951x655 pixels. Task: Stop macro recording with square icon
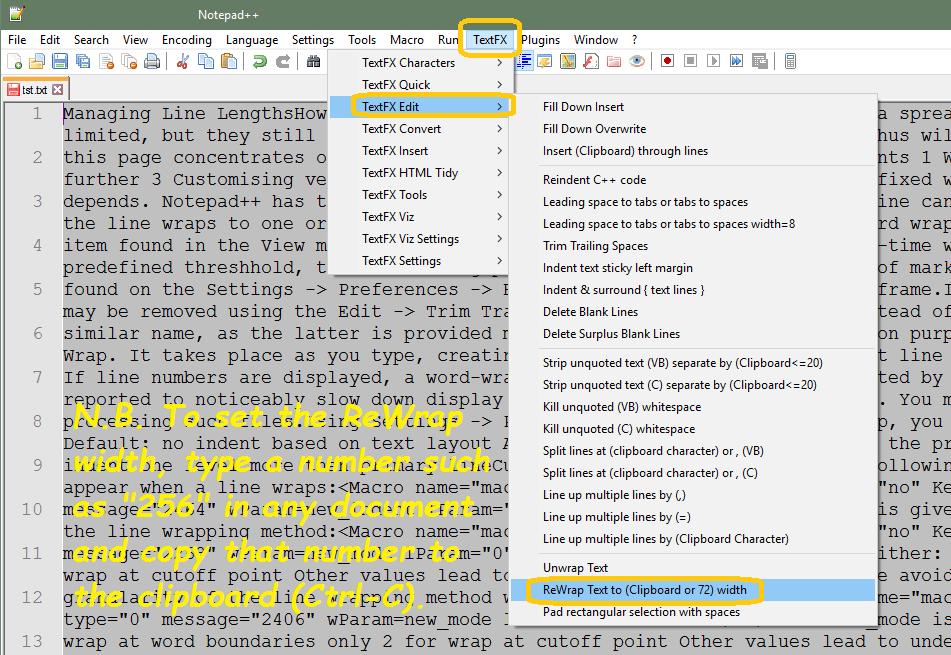tap(690, 61)
